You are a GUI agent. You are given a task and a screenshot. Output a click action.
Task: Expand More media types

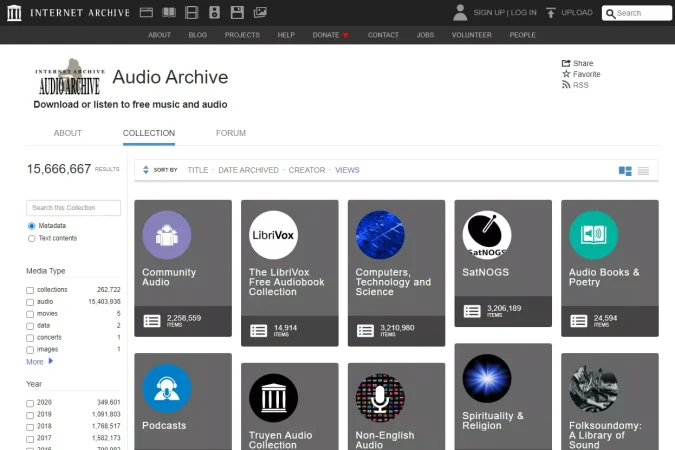40,362
